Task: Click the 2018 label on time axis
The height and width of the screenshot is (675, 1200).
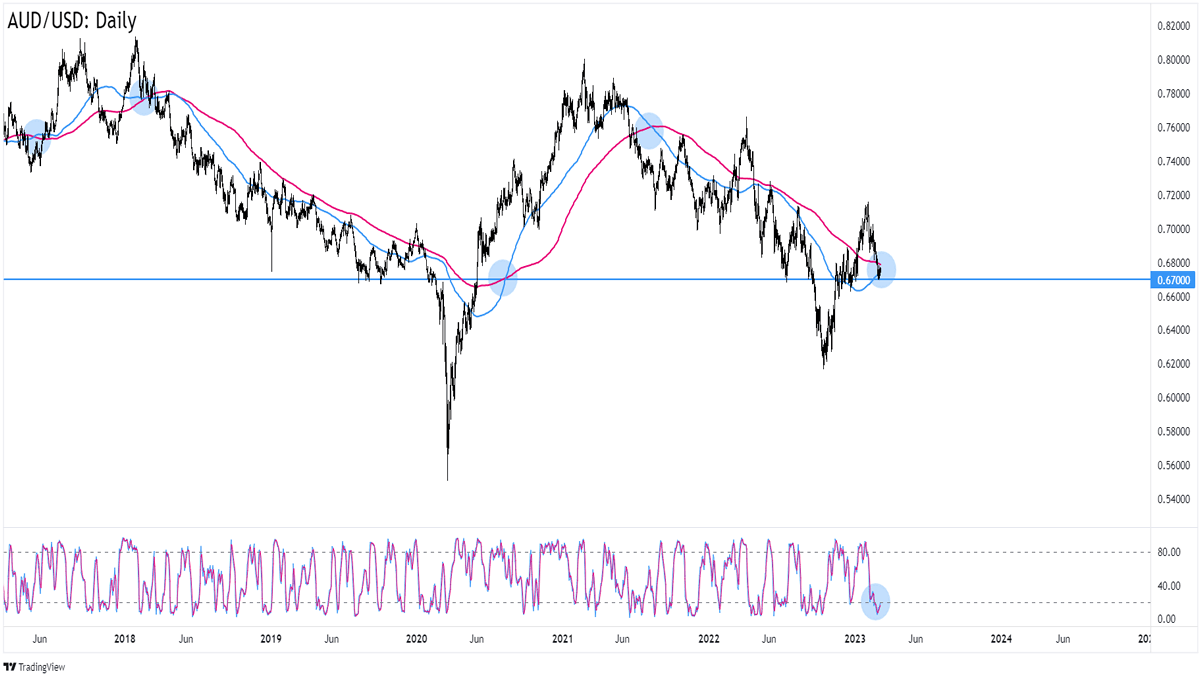Action: pos(125,638)
